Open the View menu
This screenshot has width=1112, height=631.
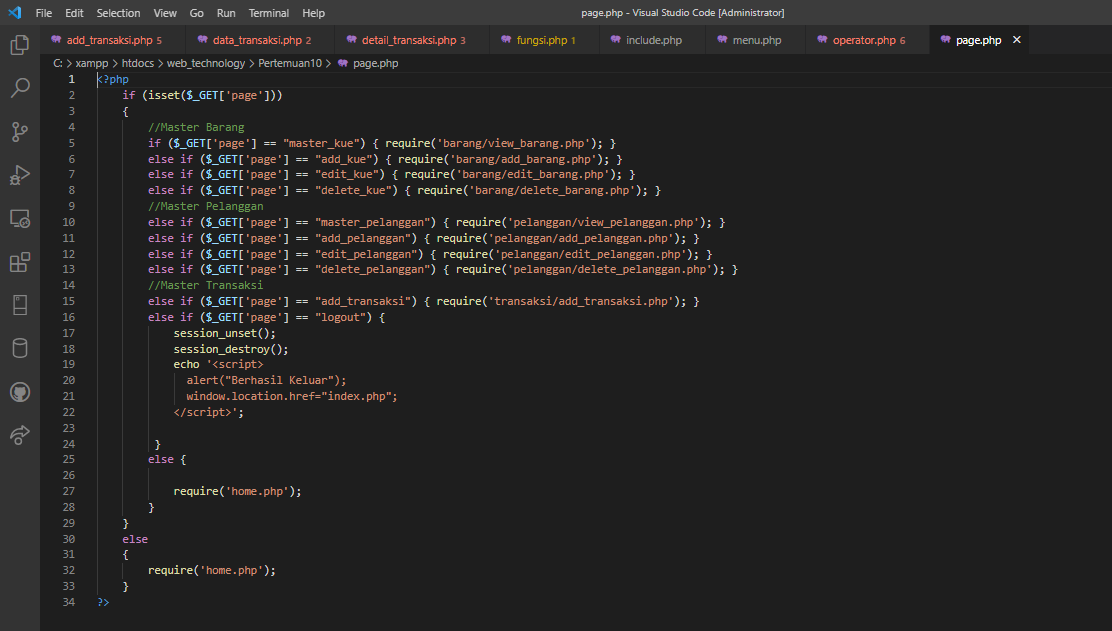(x=165, y=13)
